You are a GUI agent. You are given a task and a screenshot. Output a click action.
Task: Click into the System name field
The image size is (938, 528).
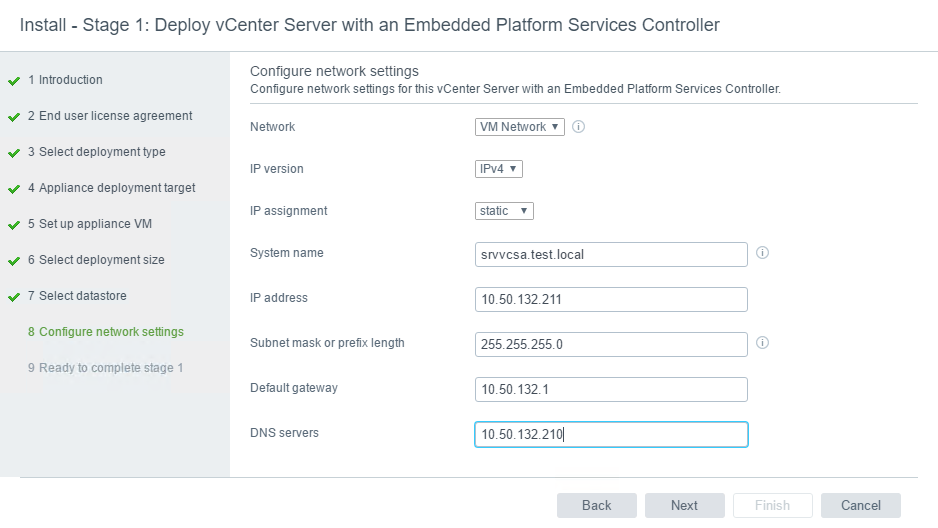[x=611, y=254]
